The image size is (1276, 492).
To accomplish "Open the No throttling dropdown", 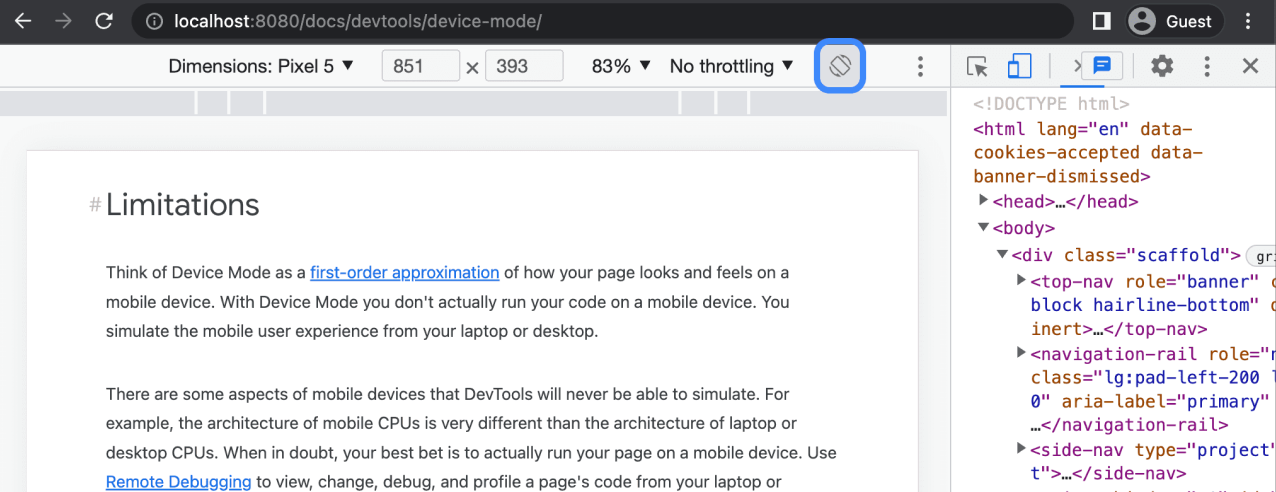I will pos(731,67).
